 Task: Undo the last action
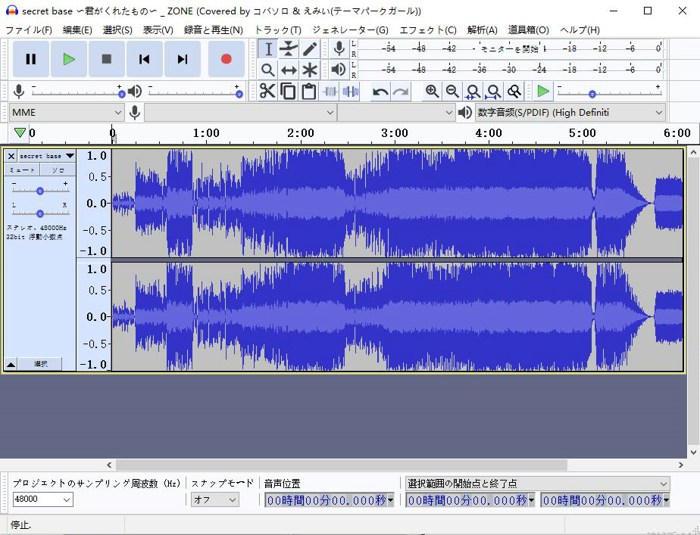pyautogui.click(x=380, y=92)
